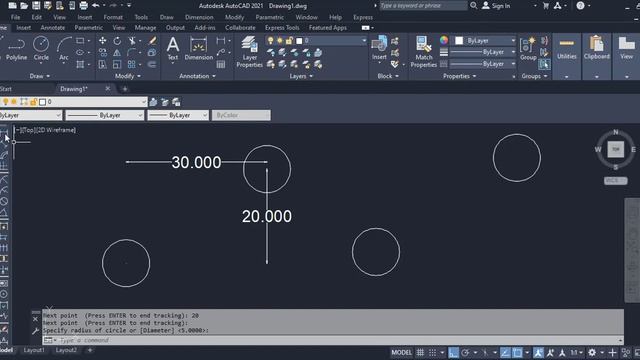The height and width of the screenshot is (360, 640).
Task: Click the keyword search field
Action: tap(423, 5)
